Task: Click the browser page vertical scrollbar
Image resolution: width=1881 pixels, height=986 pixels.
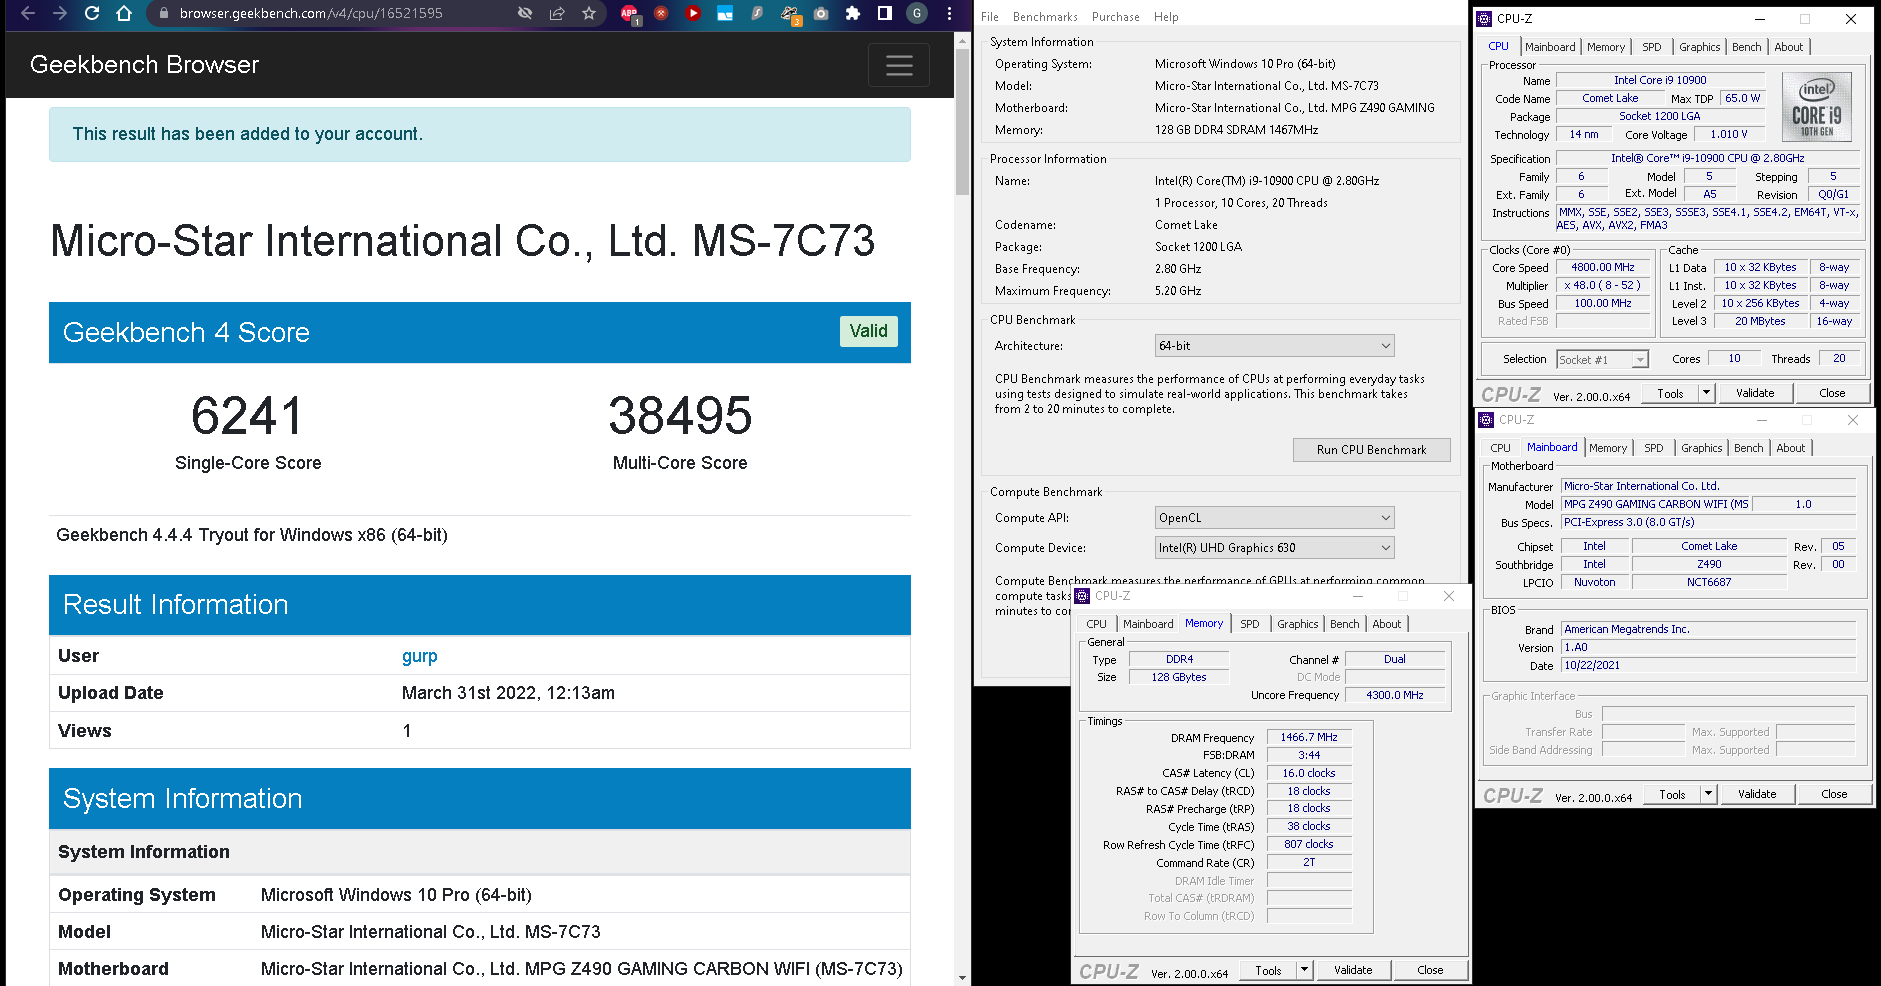Action: (962, 120)
